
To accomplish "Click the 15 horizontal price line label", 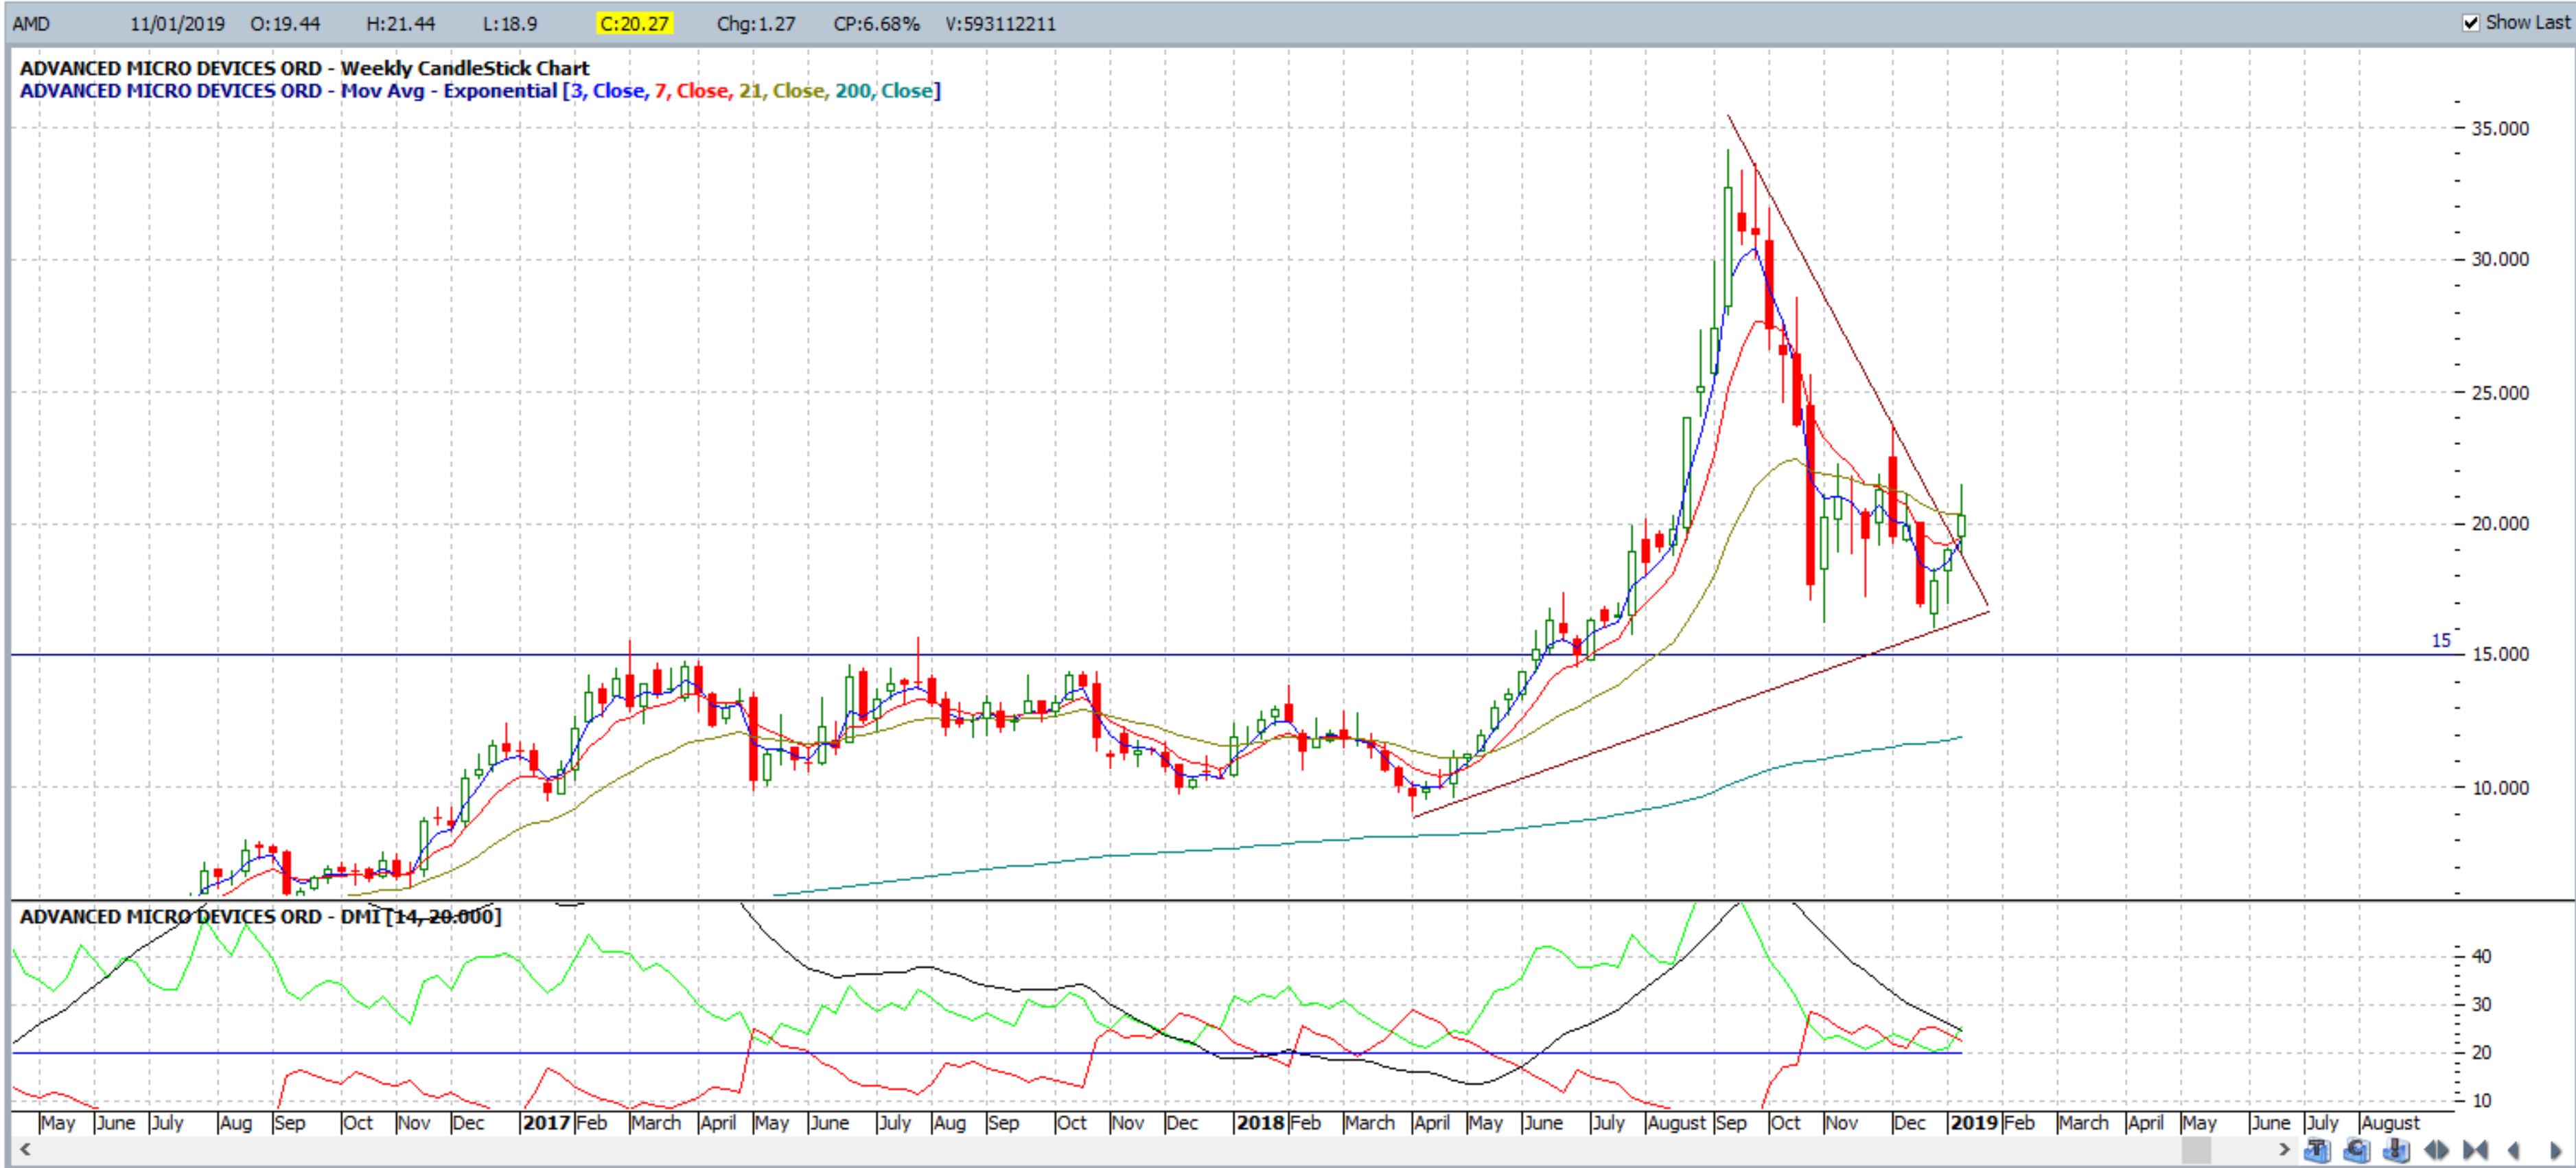I will pyautogui.click(x=2441, y=641).
